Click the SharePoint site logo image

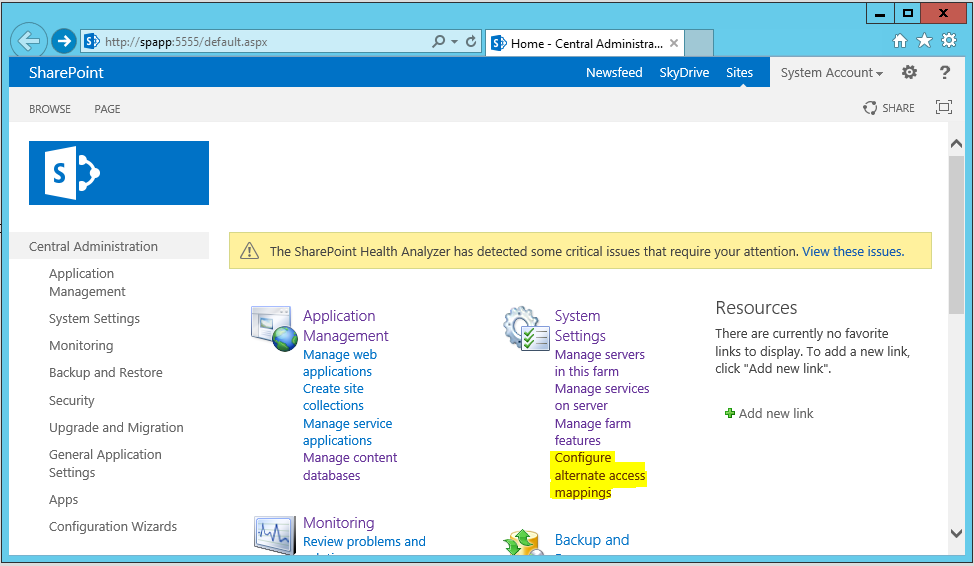point(119,173)
